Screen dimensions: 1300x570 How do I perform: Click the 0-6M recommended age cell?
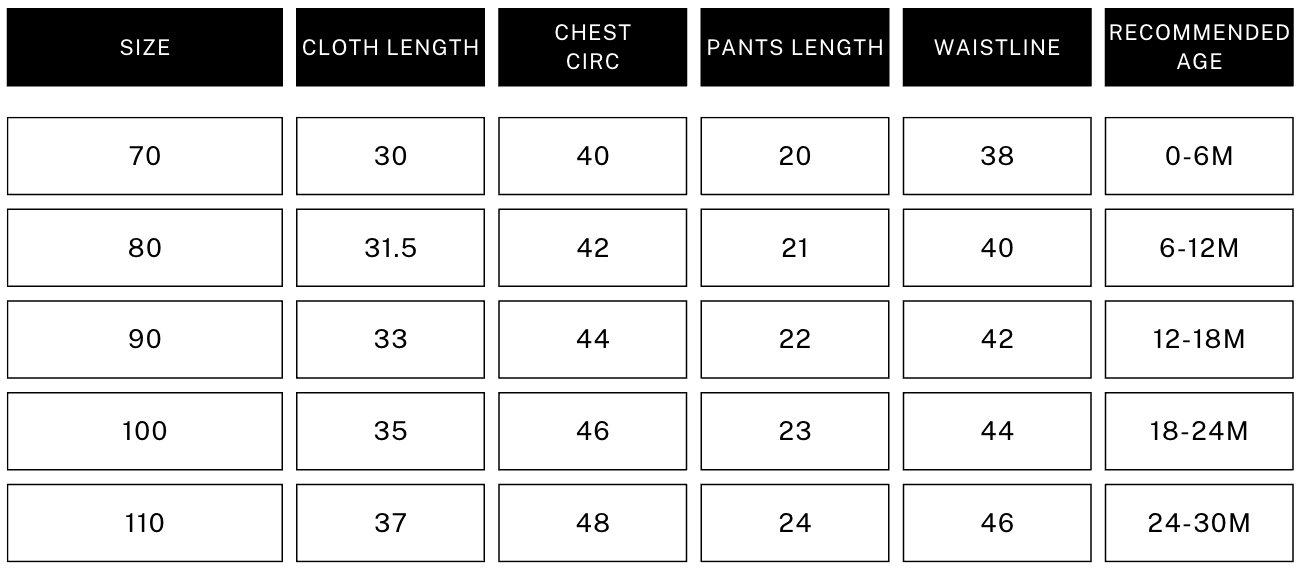pyautogui.click(x=1199, y=156)
